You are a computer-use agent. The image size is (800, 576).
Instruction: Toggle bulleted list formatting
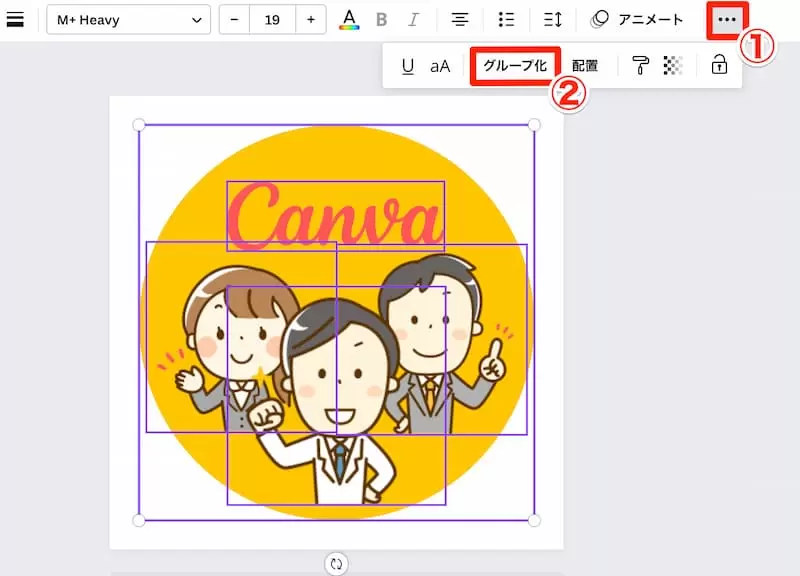point(506,19)
